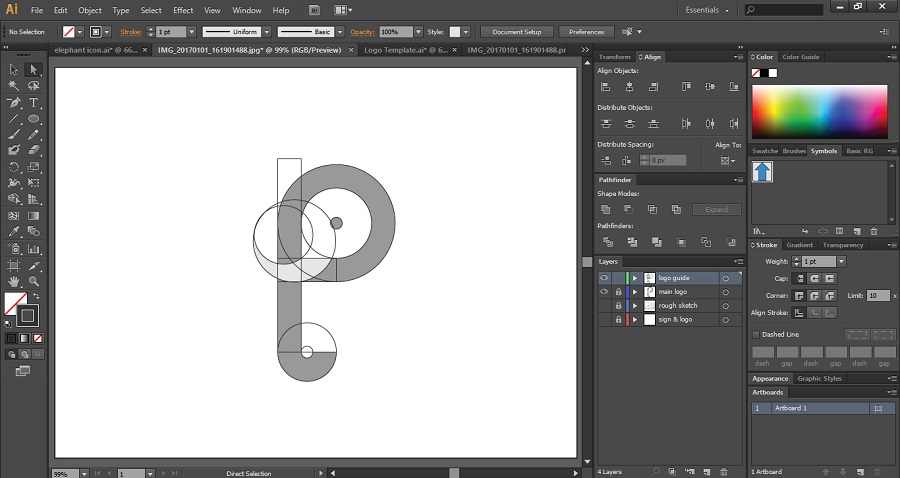Screen dimensions: 900x478
Task: Click the Preferences button
Action: [586, 32]
